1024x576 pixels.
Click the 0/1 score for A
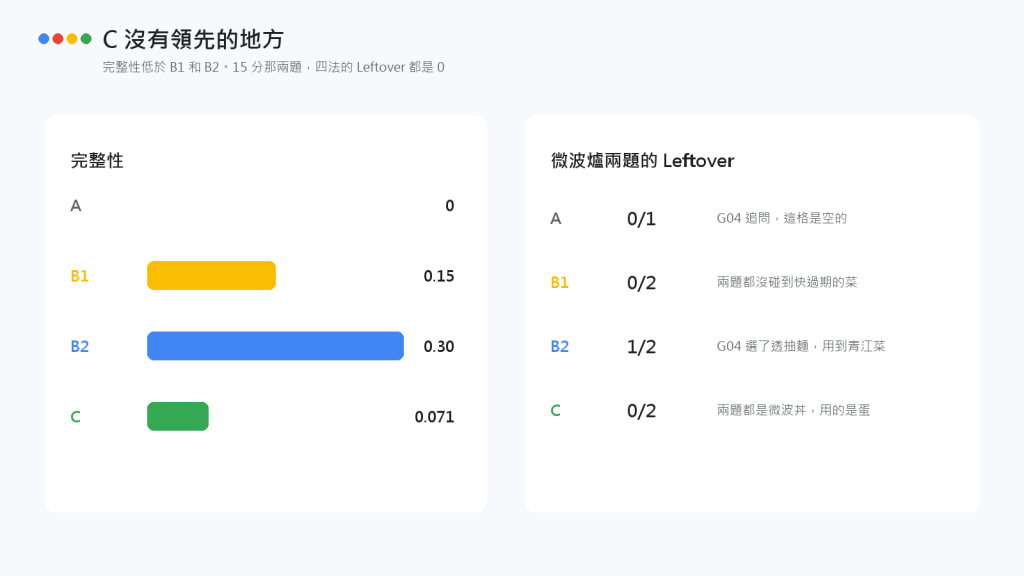click(x=641, y=219)
